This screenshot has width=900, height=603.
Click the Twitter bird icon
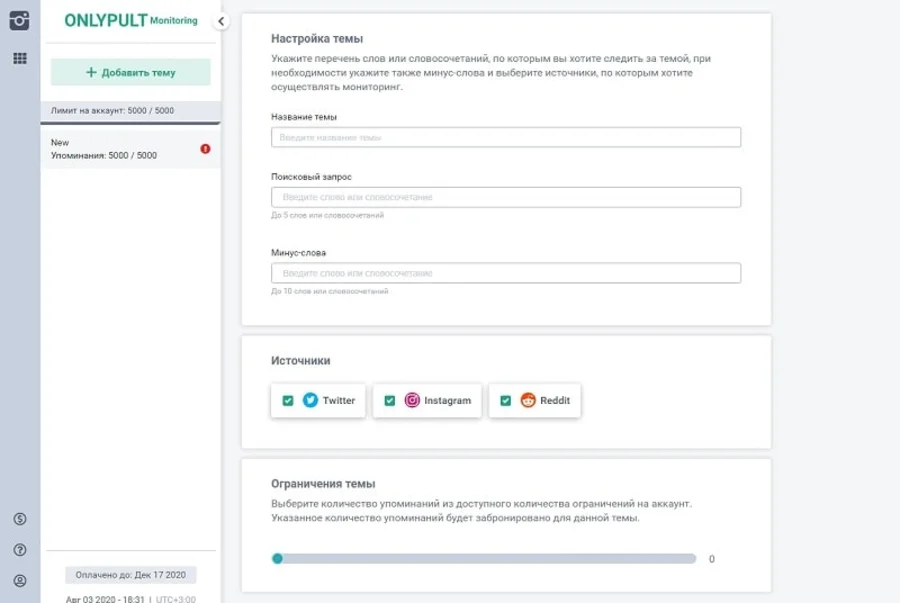point(310,400)
